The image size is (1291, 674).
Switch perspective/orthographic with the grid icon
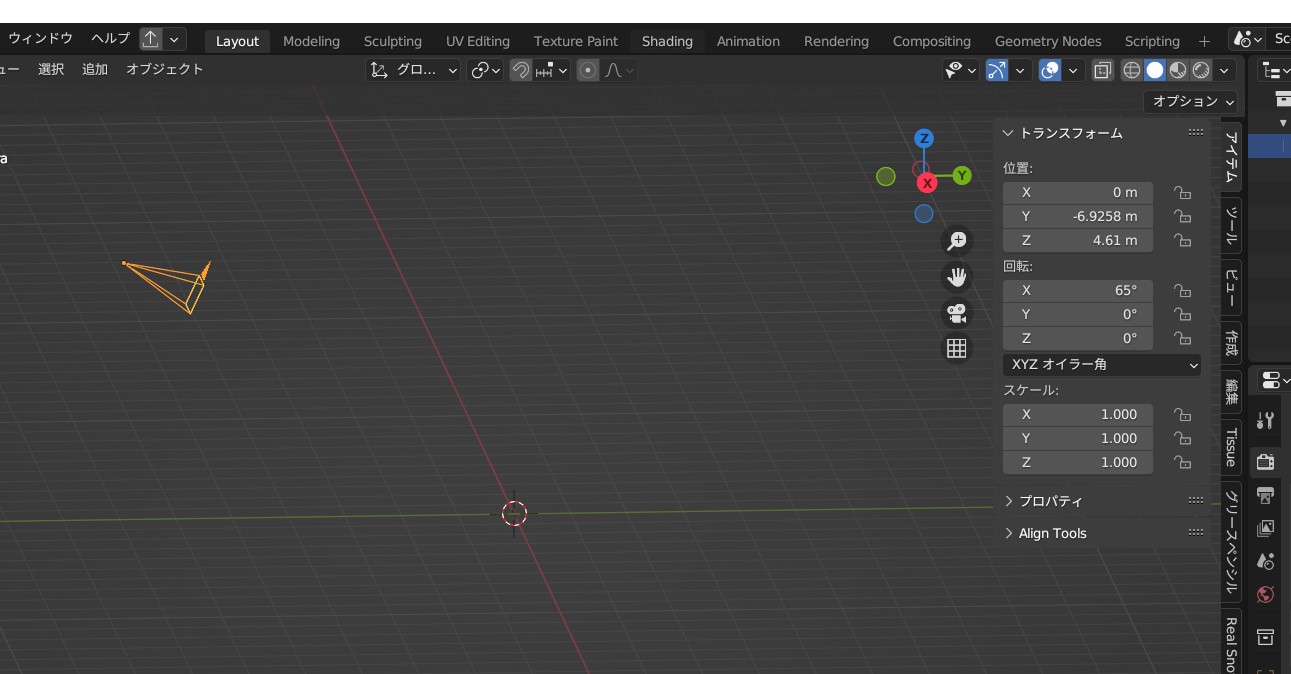tap(957, 348)
